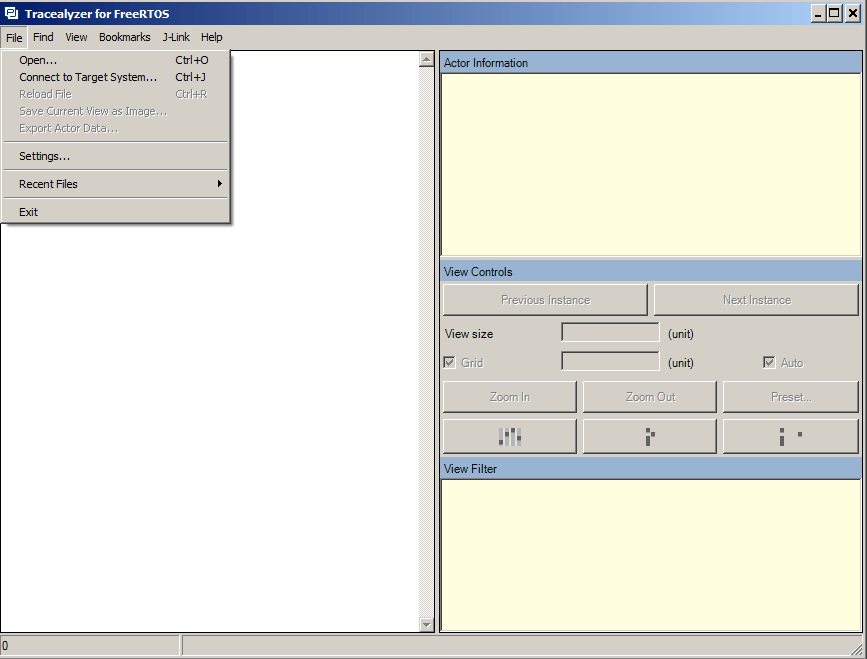Click the middle single-actor view icon button
Image resolution: width=867 pixels, height=659 pixels.
pos(650,436)
